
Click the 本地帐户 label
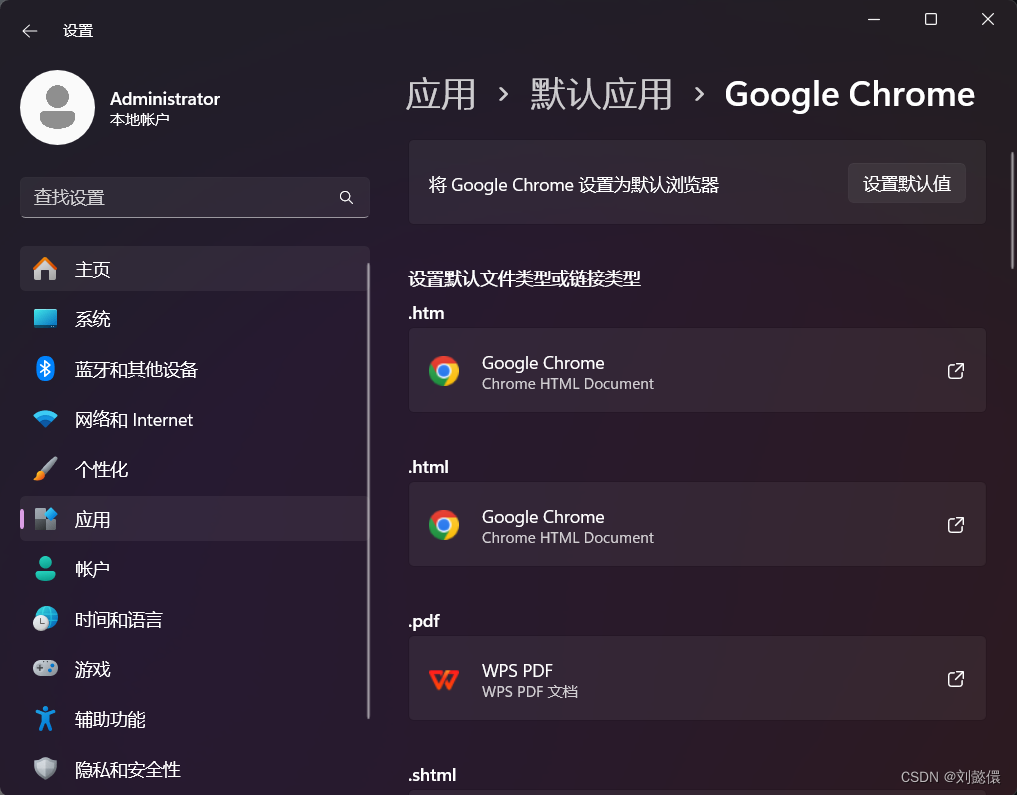tap(139, 120)
